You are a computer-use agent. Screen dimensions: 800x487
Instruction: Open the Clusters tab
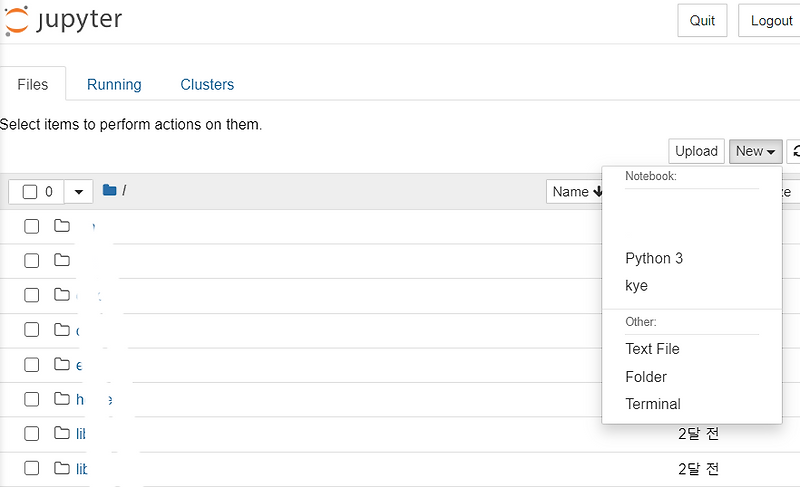pyautogui.click(x=207, y=85)
